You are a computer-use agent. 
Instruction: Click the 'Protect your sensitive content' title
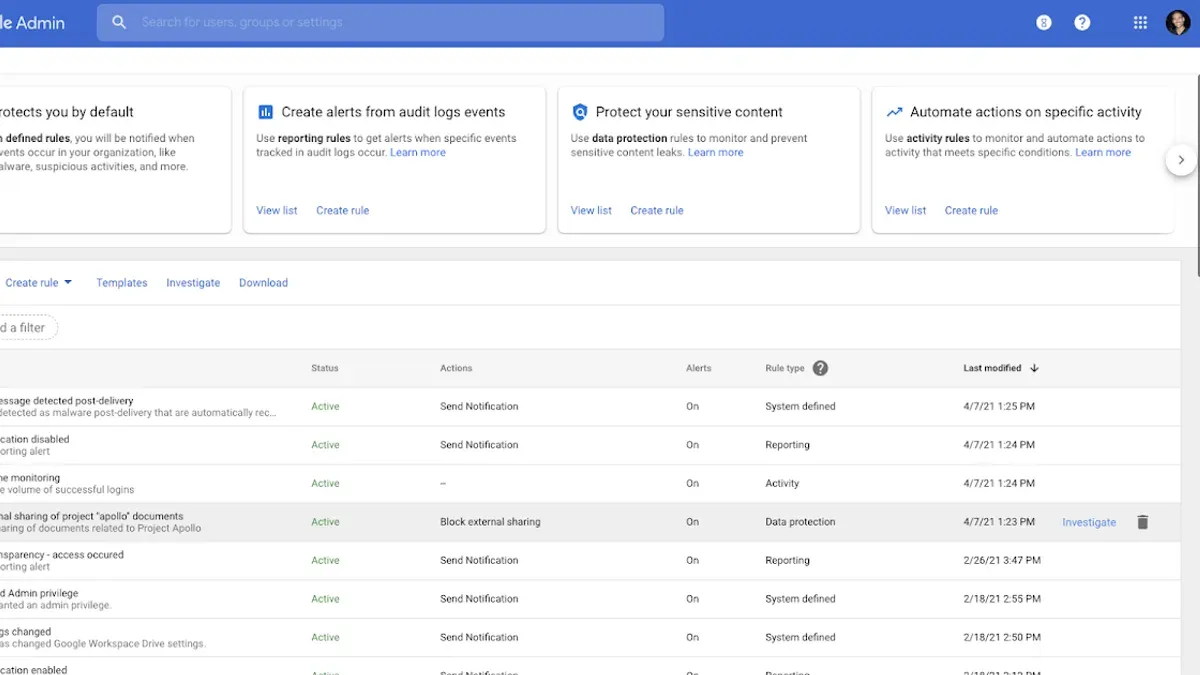click(x=689, y=112)
